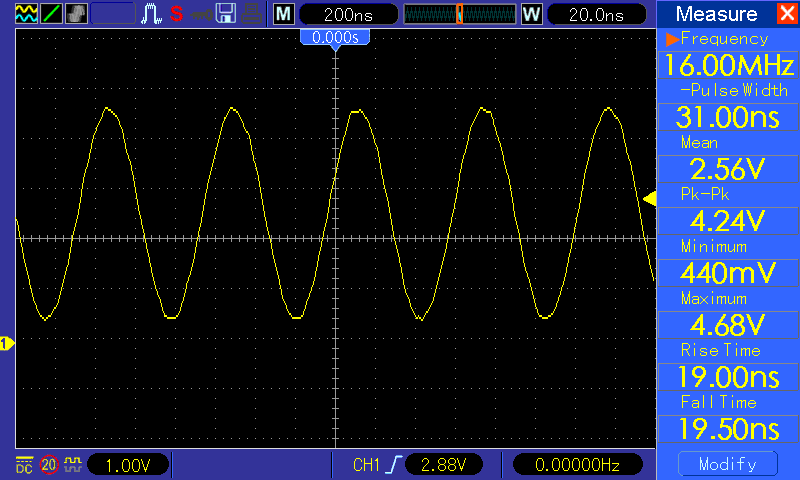The image size is (800, 480).
Task: Select the 200ns main timebase value
Action: [348, 14]
